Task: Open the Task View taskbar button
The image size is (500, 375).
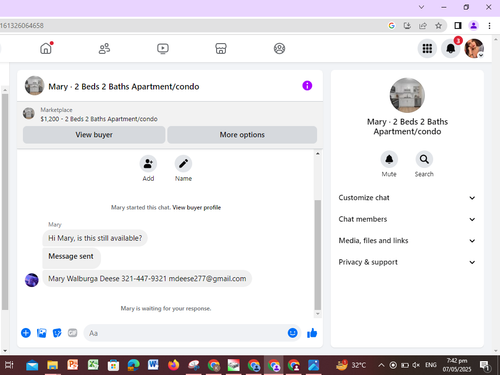Action: [x=9, y=365]
